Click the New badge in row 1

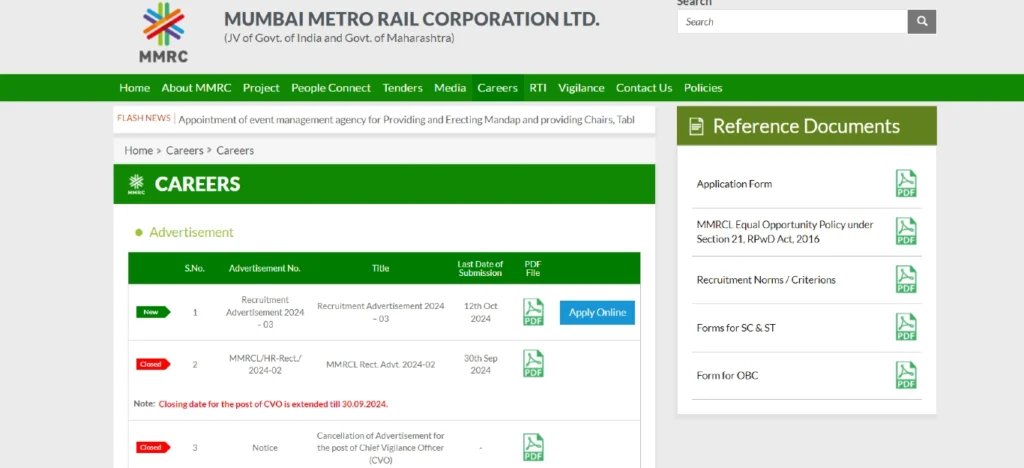click(x=153, y=312)
